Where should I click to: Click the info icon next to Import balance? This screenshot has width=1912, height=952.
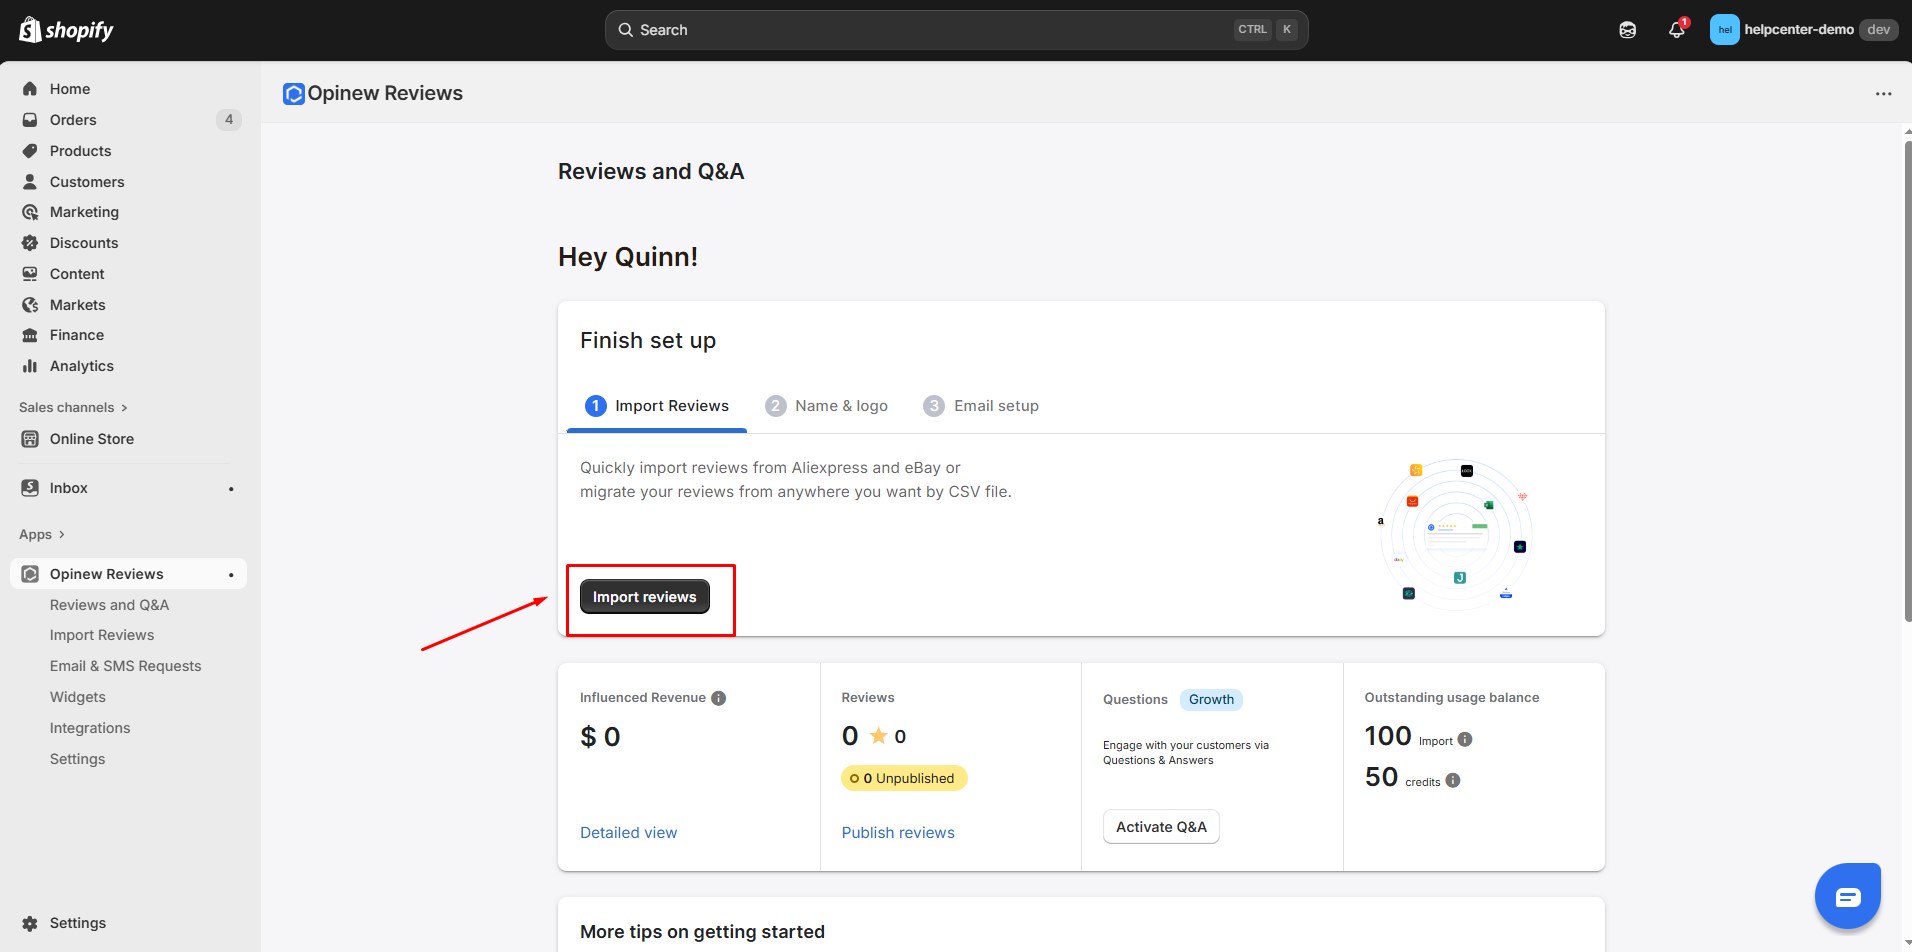point(1465,740)
